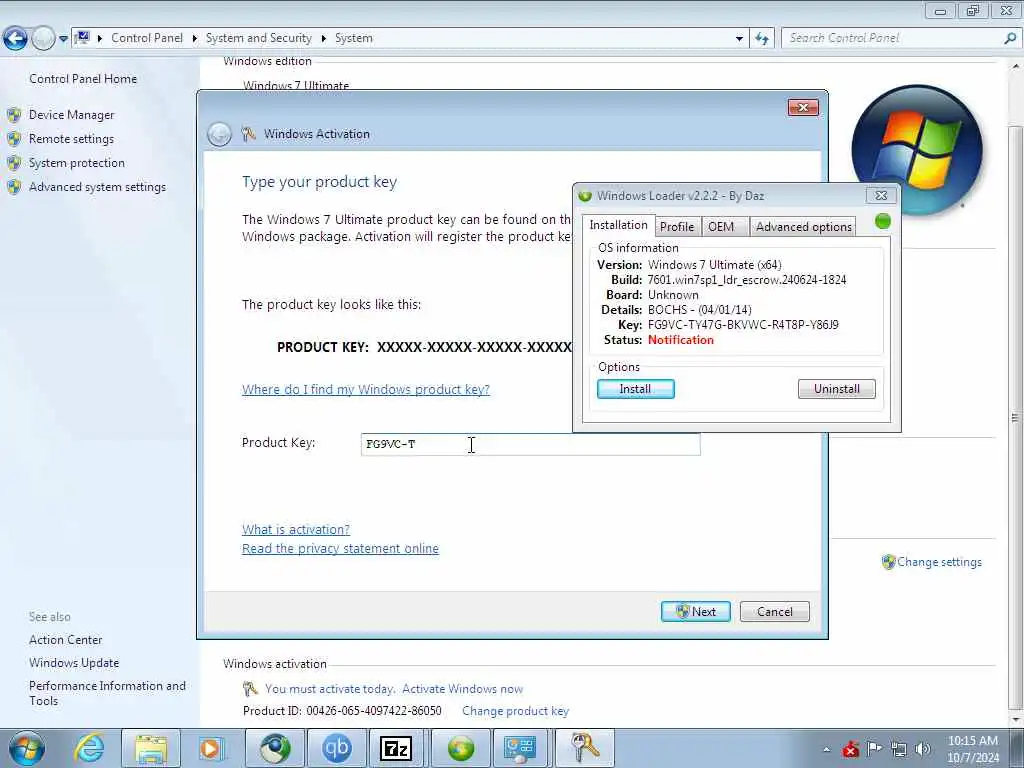Click the red security tray icon
1024x768 pixels.
[x=850, y=749]
